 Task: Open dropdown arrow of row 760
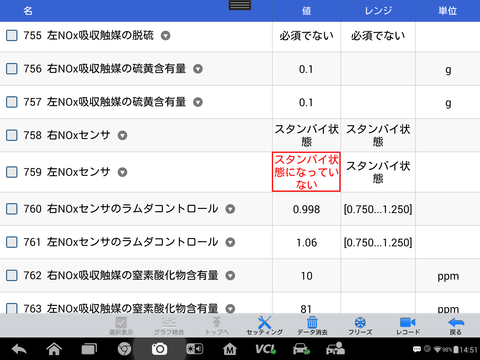point(230,209)
